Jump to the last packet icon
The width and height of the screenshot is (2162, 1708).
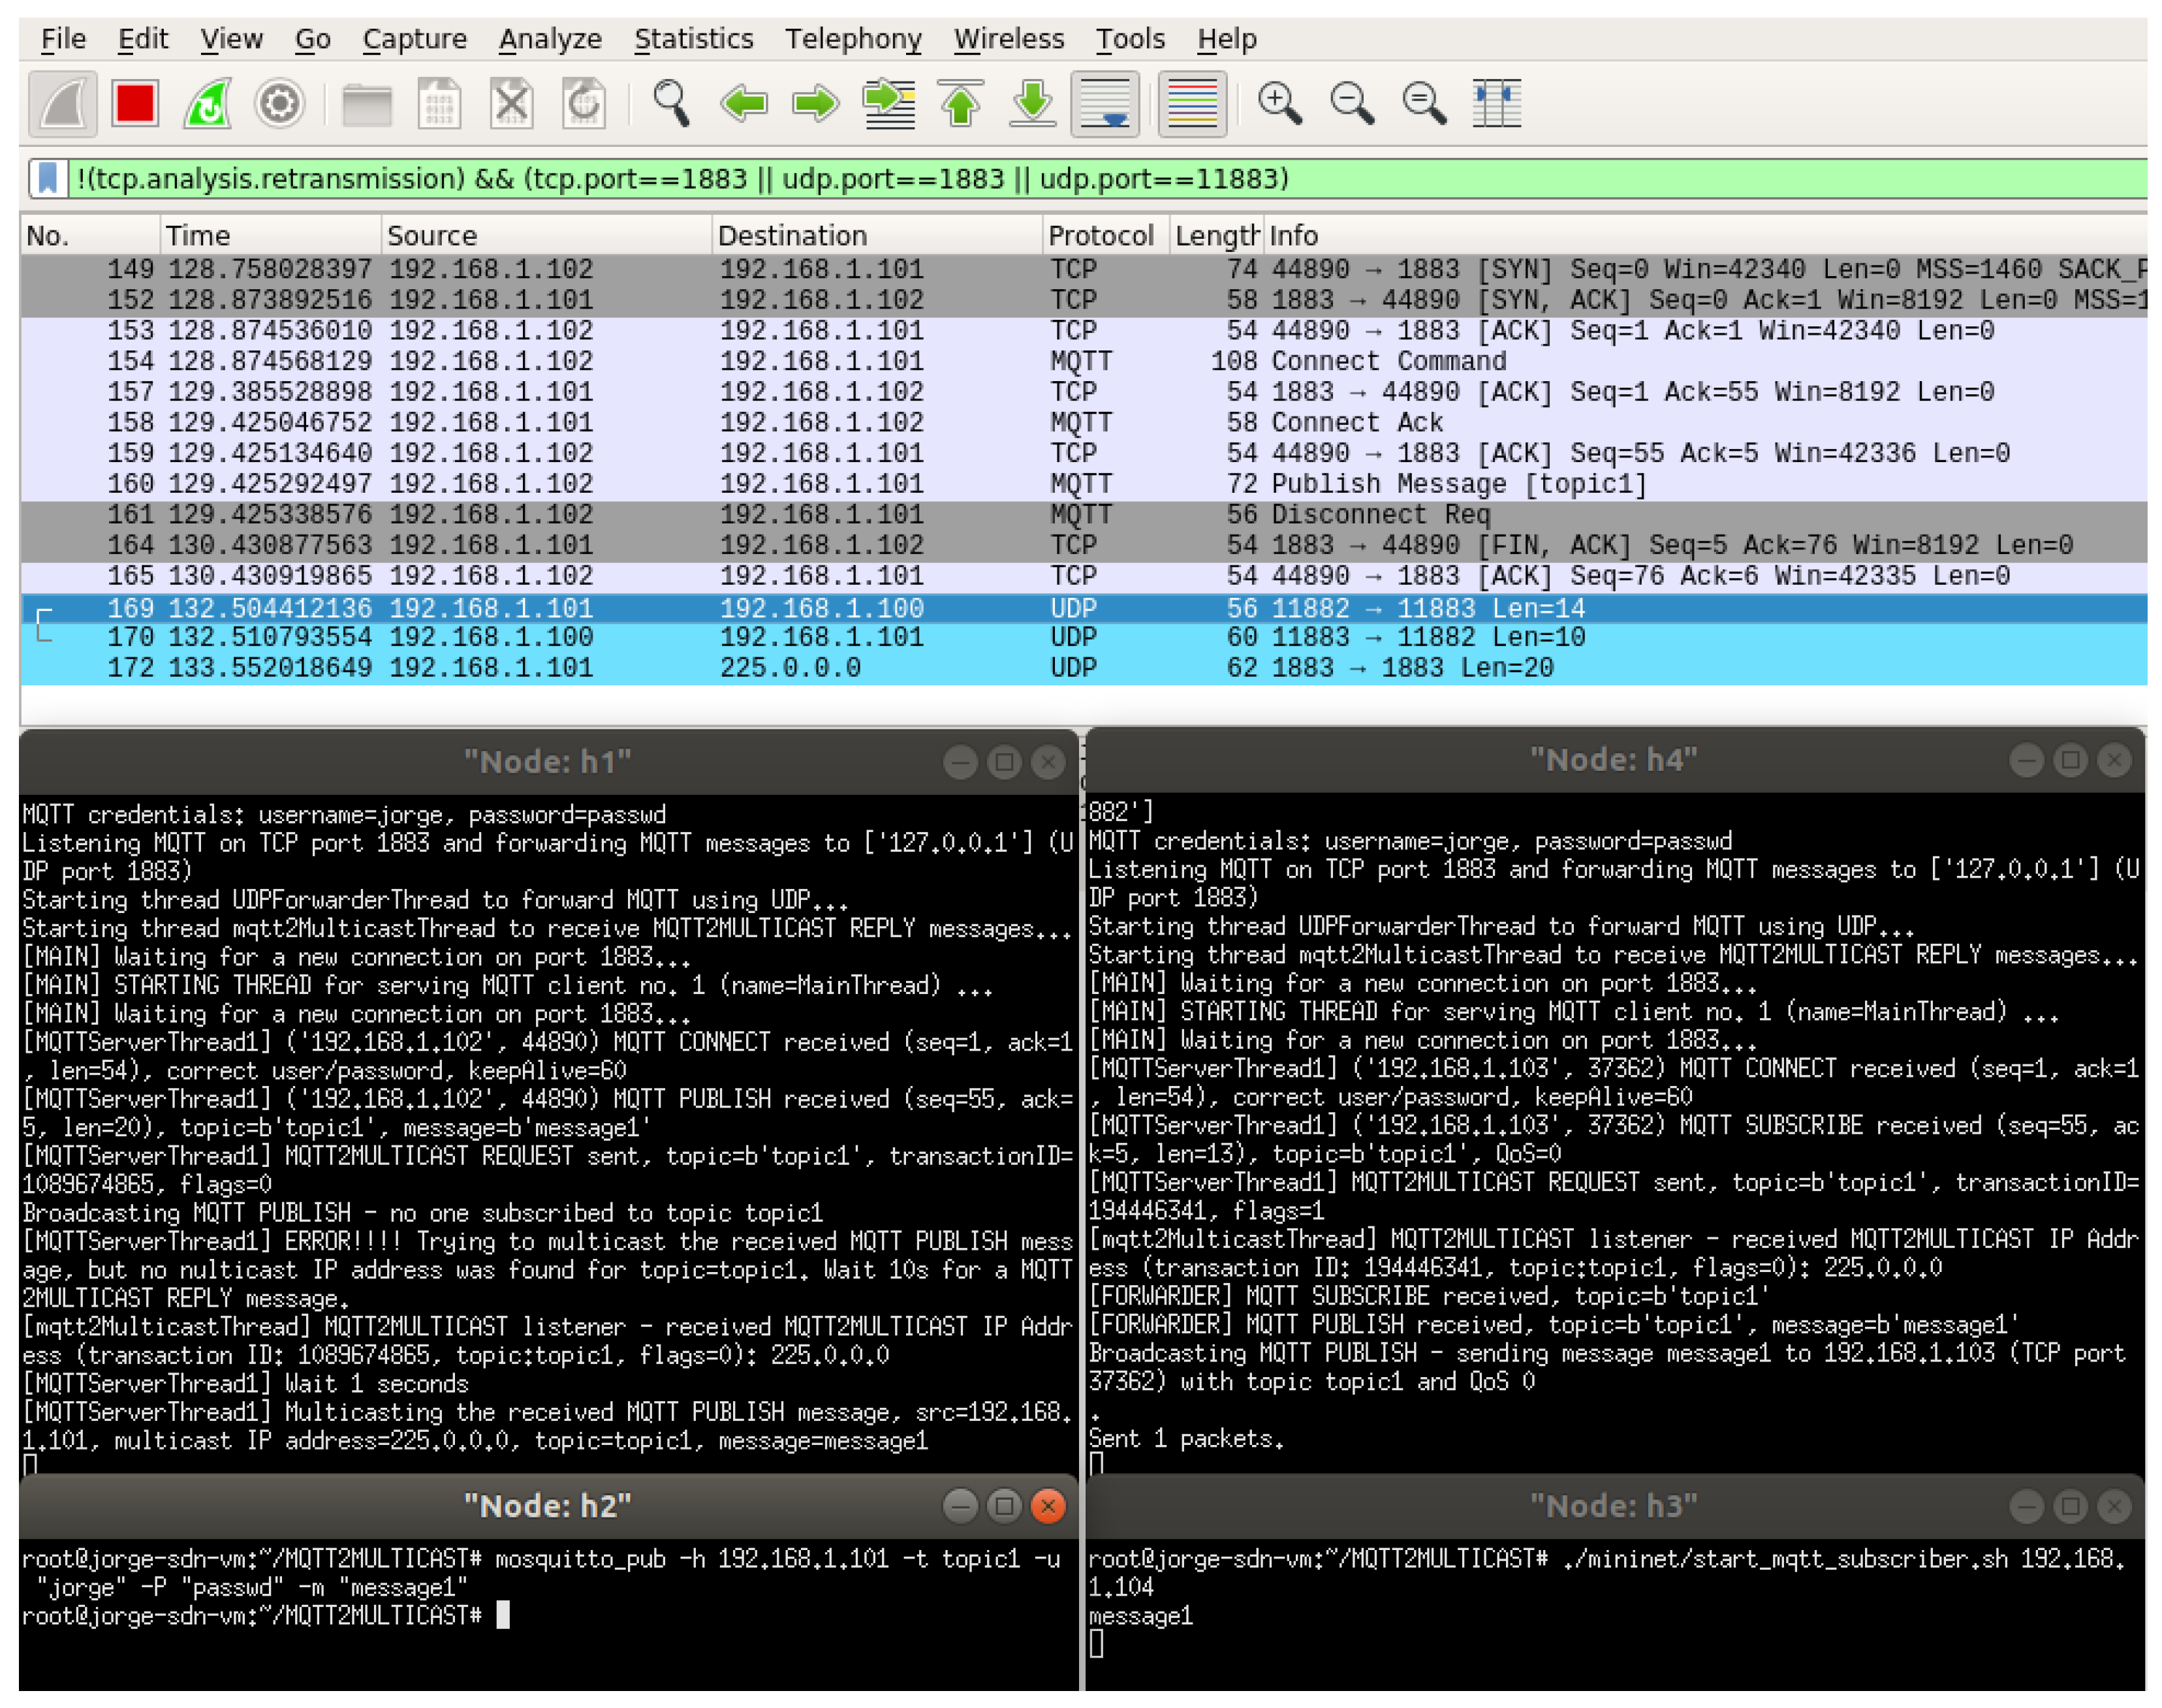point(1032,103)
